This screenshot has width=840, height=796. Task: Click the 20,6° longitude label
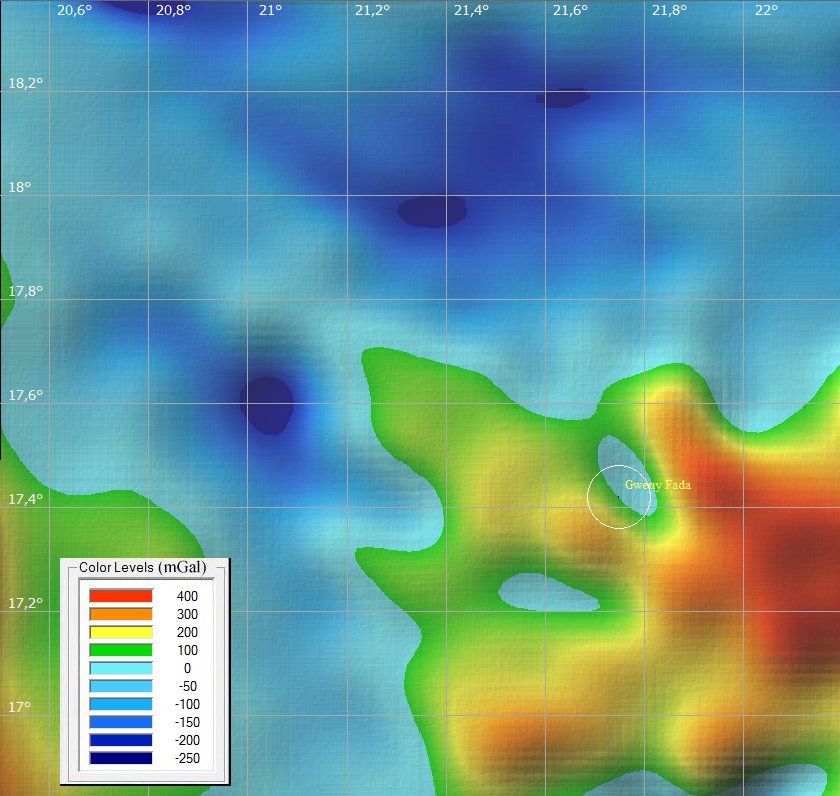coord(74,10)
